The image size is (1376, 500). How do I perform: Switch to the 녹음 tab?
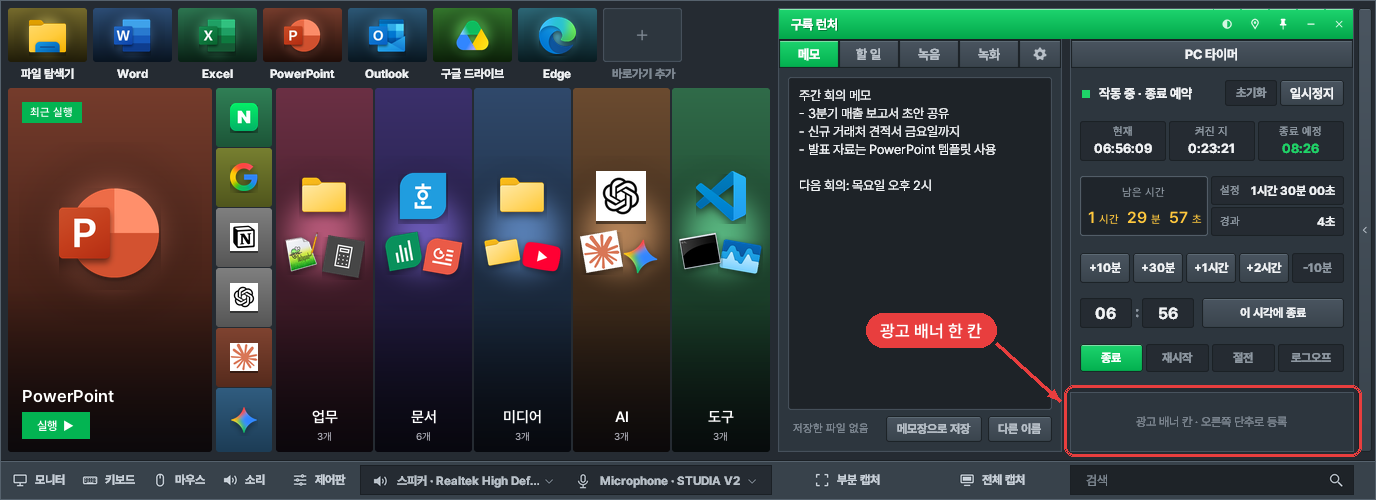(929, 54)
